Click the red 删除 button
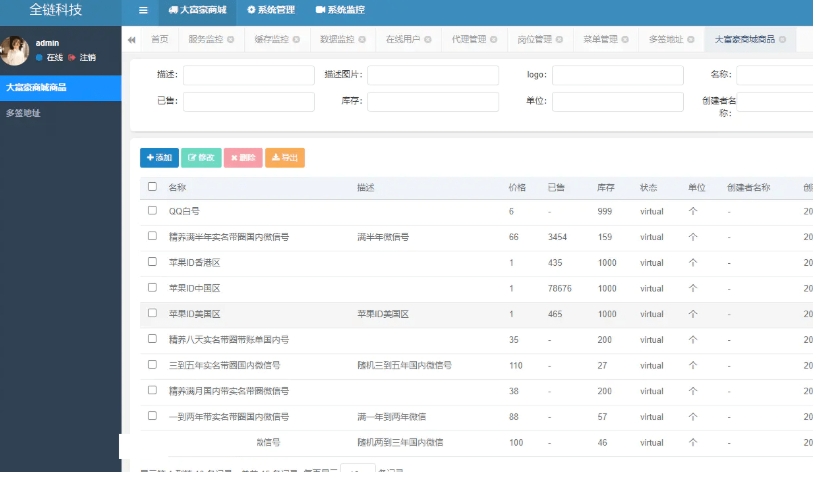822x481 pixels. [x=243, y=158]
